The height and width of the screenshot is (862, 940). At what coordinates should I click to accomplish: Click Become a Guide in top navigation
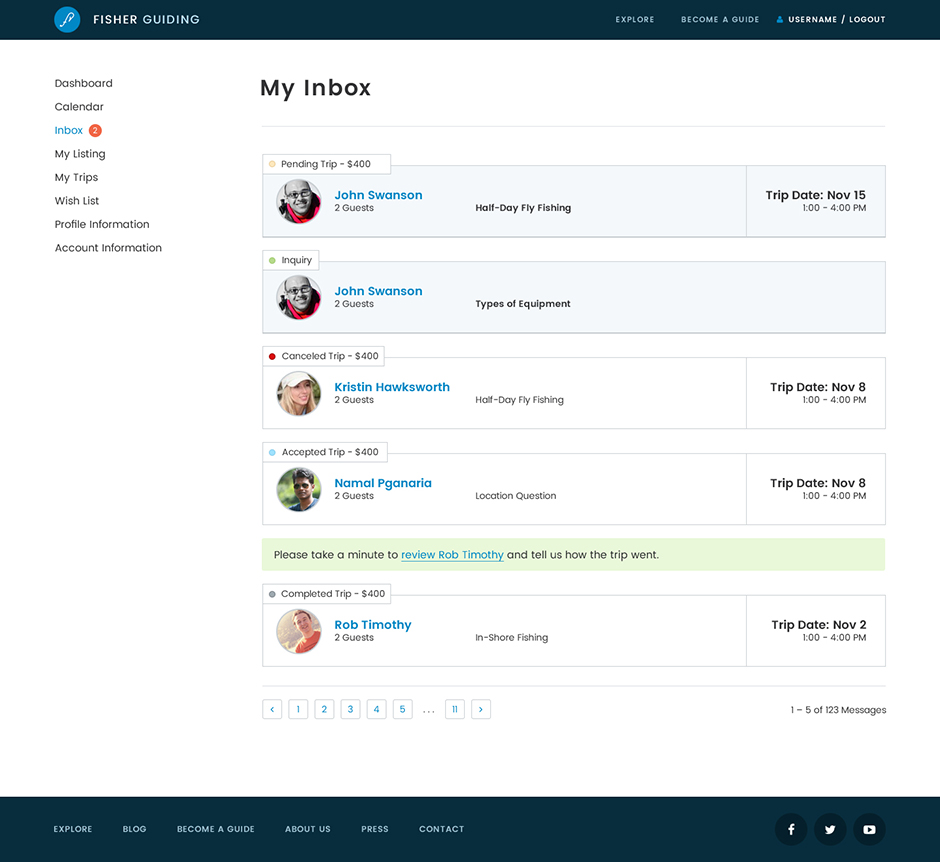coord(720,20)
